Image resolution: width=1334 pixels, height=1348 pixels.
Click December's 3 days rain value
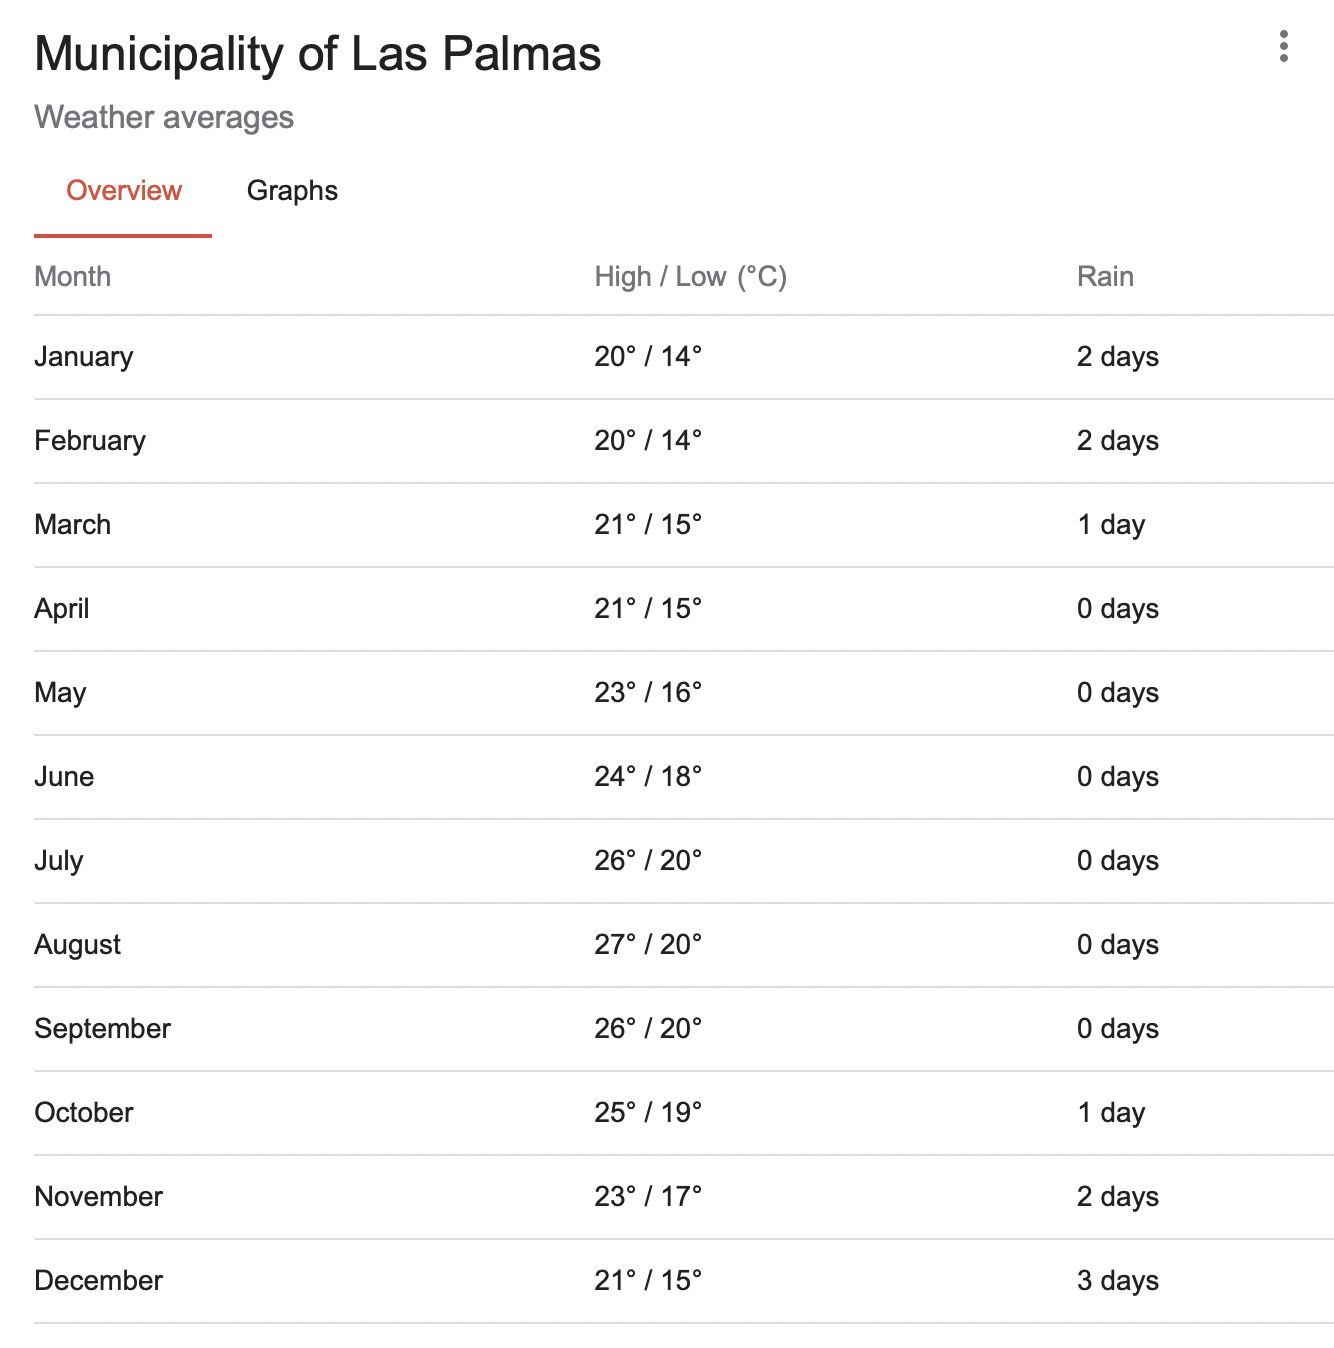click(1118, 1281)
